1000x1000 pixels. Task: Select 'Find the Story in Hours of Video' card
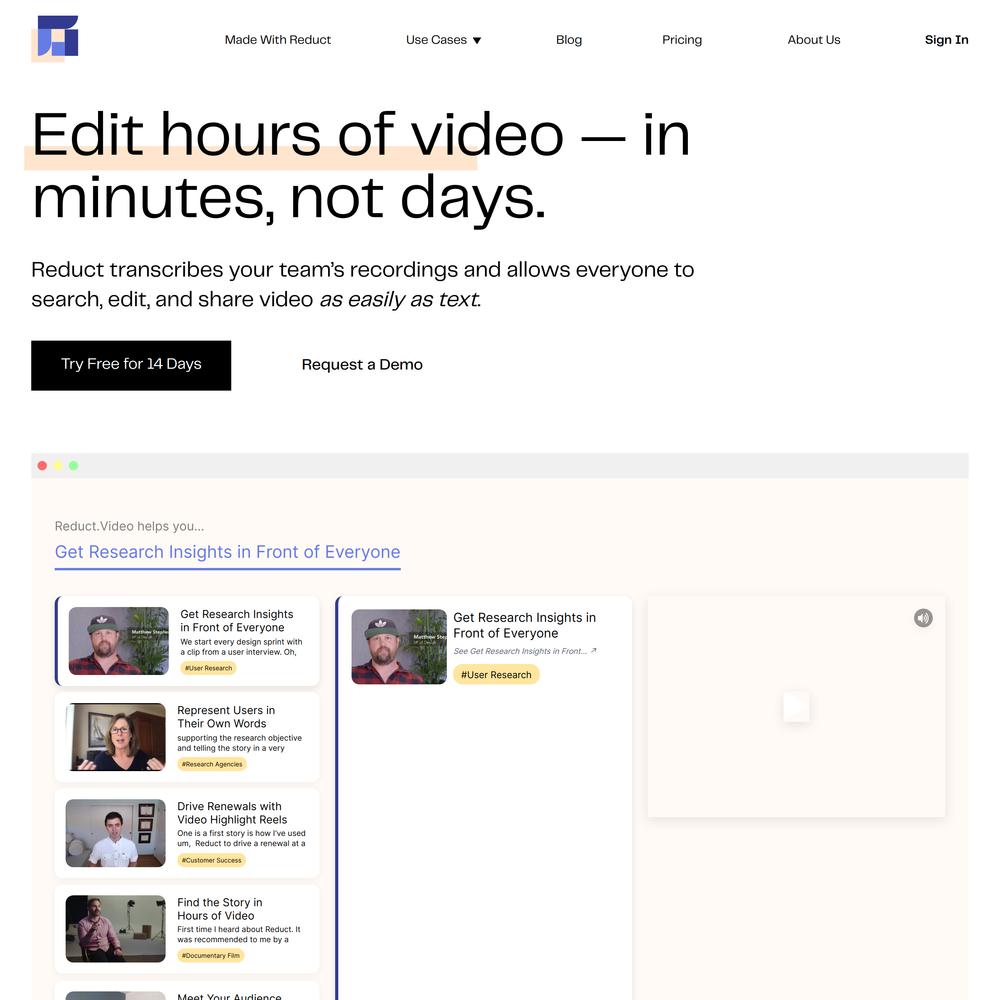(188, 929)
